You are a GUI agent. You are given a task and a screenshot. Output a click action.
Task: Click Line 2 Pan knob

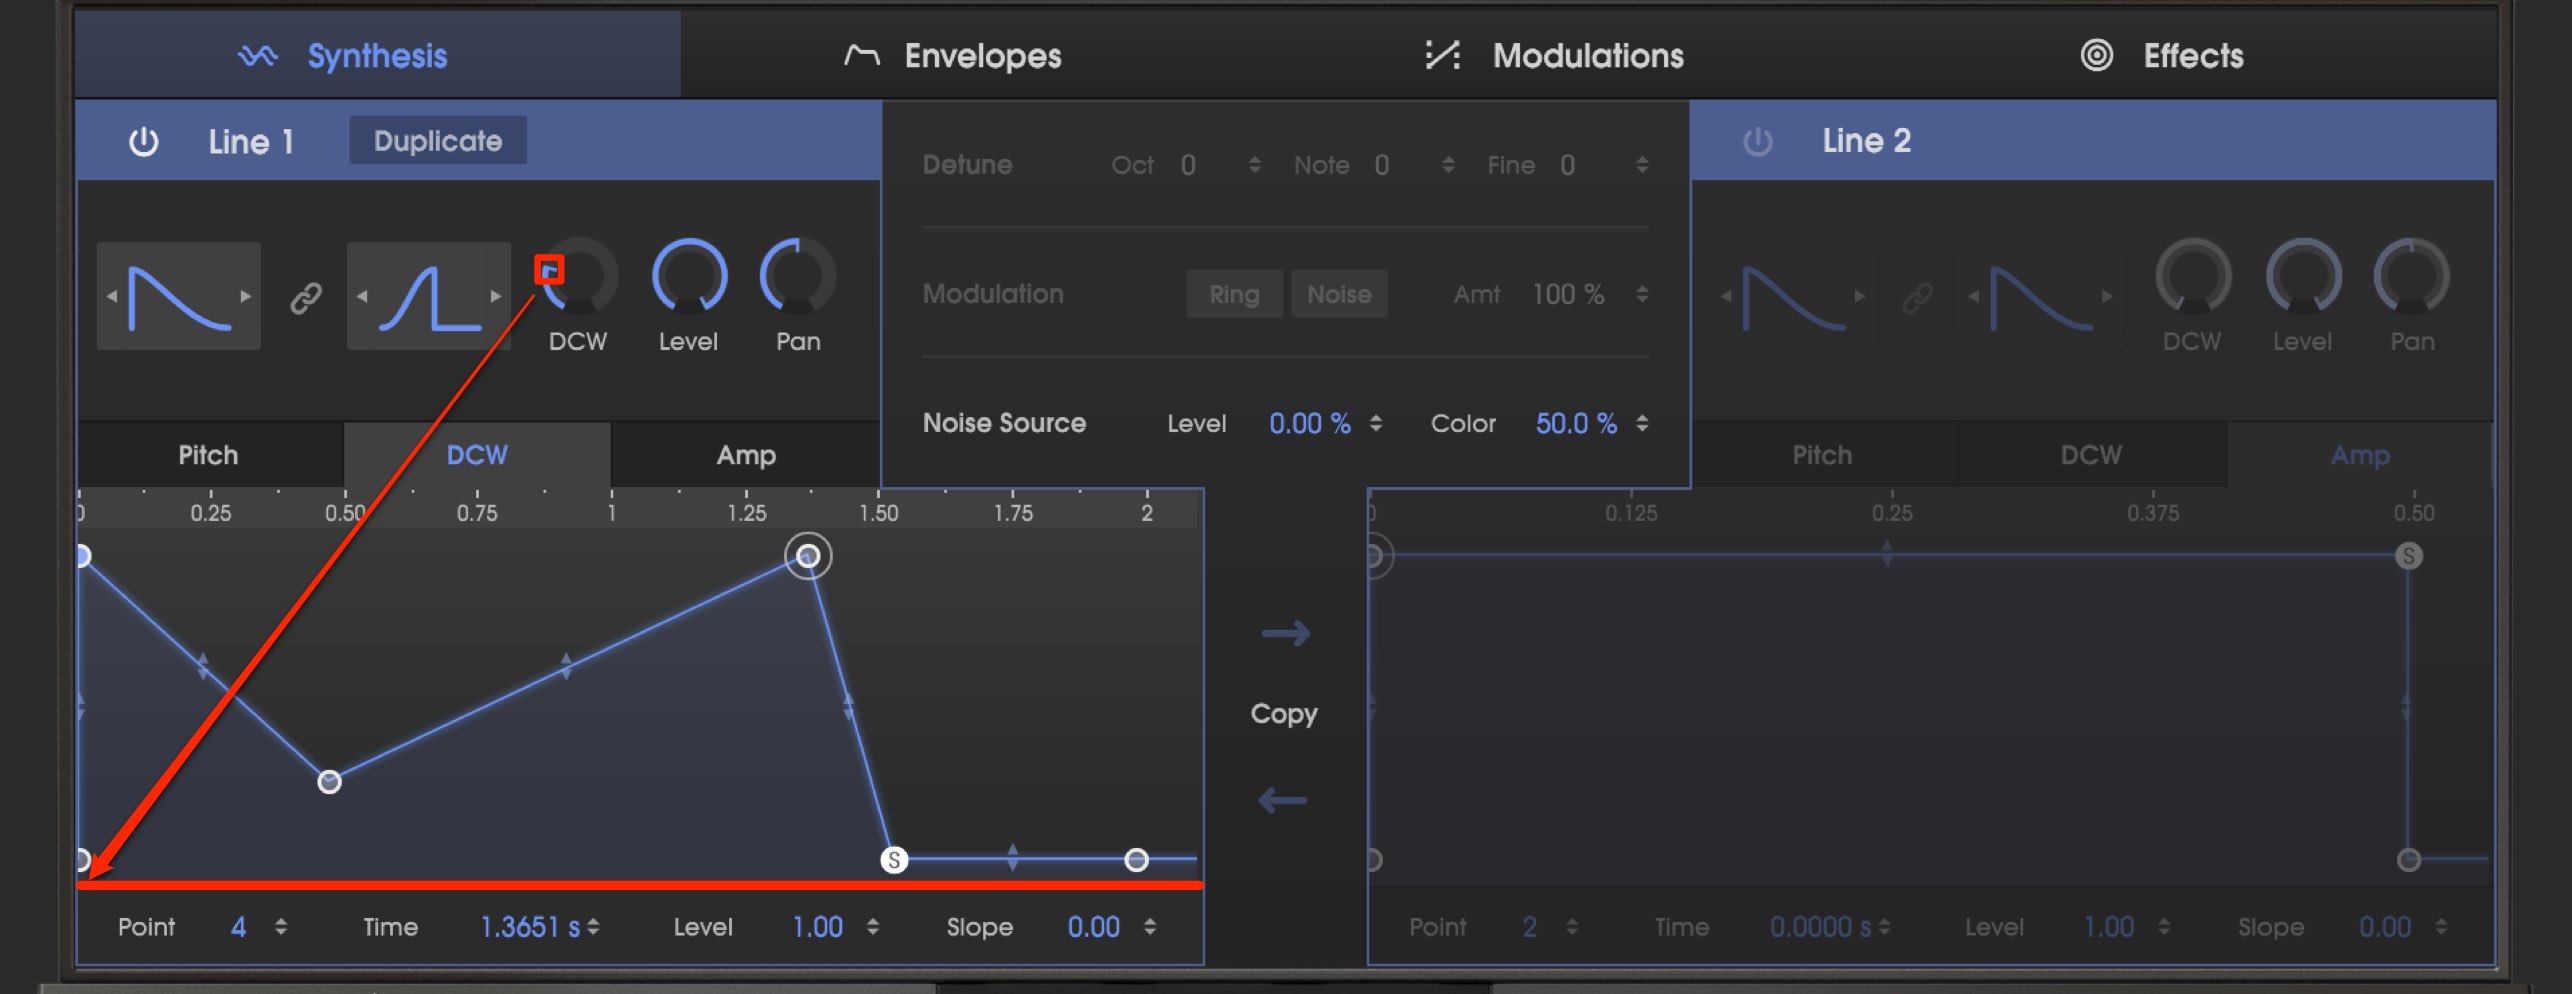(x=2412, y=277)
